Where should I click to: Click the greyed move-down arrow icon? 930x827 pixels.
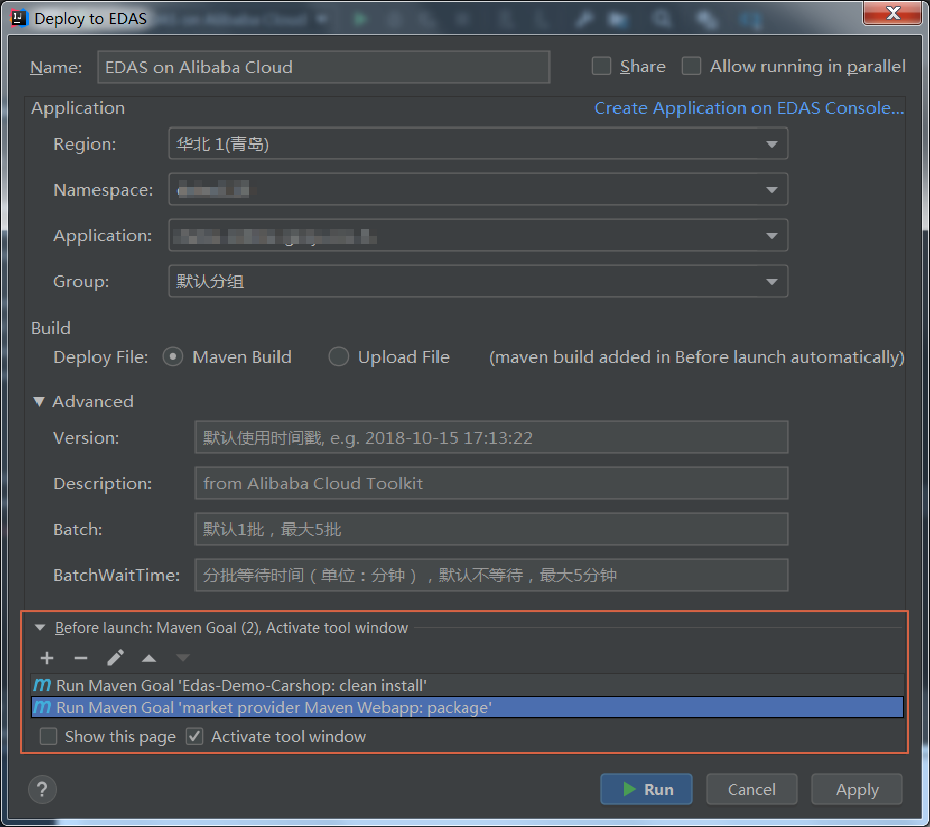tap(183, 658)
